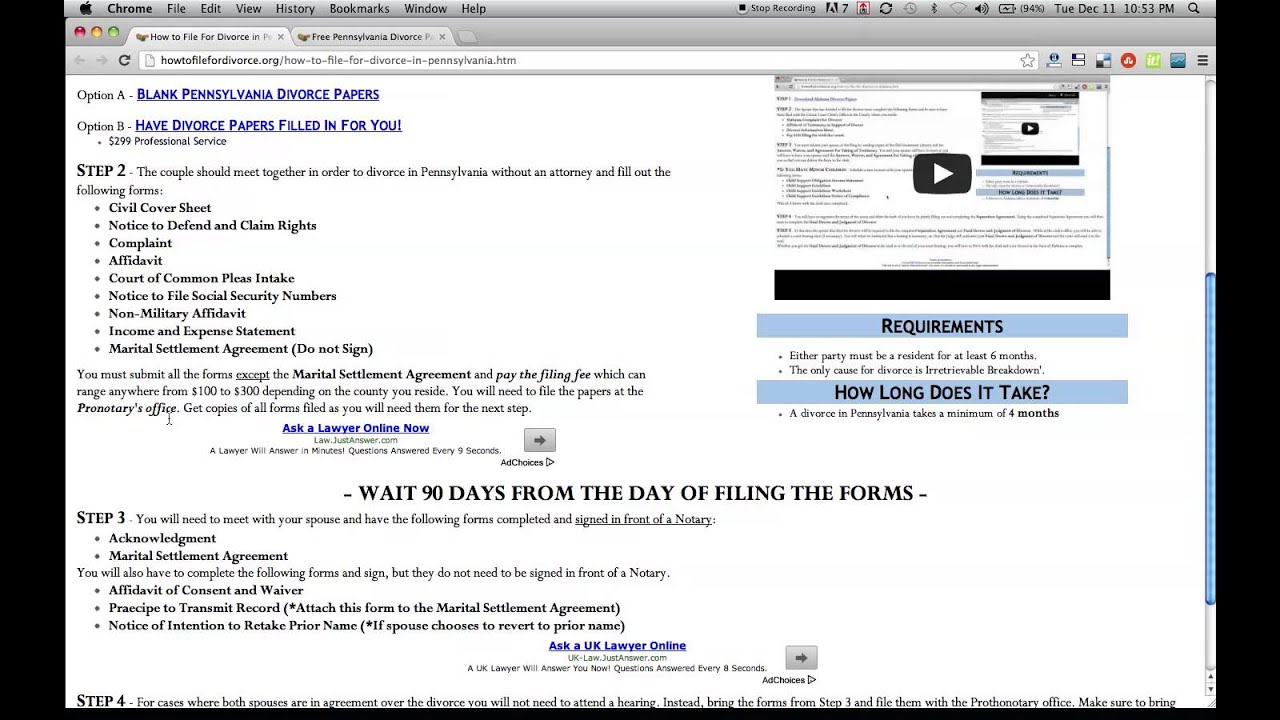Screen dimensions: 1280x720
Task: Open the File menu
Action: tap(176, 8)
